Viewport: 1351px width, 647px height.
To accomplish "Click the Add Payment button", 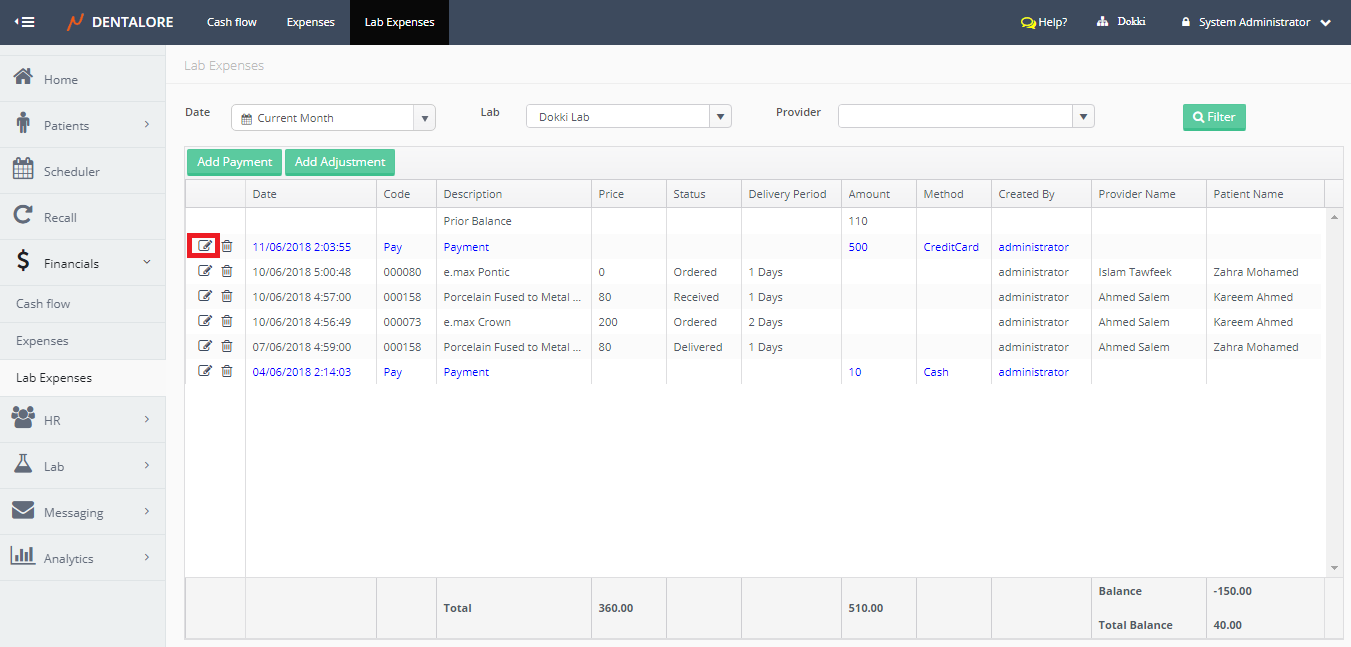I will tap(234, 162).
